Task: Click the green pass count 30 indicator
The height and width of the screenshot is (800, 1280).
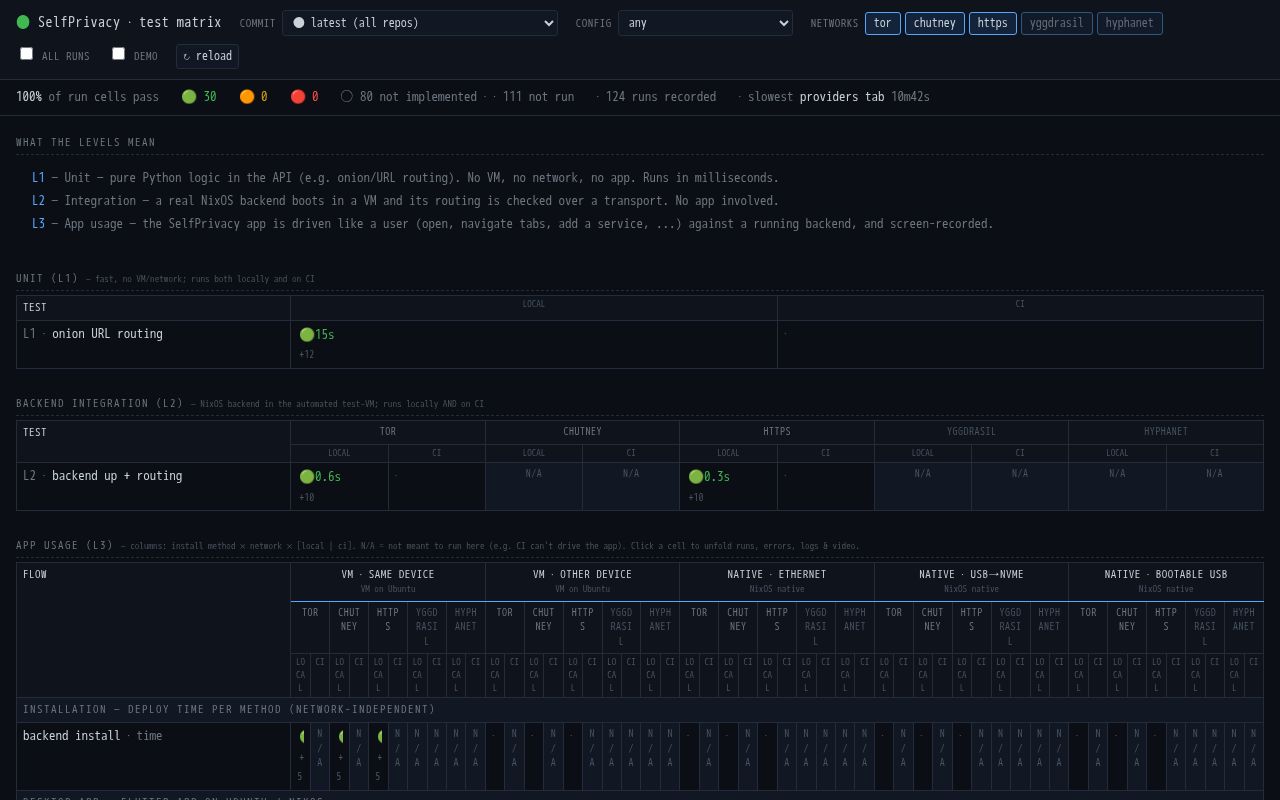Action: [199, 97]
